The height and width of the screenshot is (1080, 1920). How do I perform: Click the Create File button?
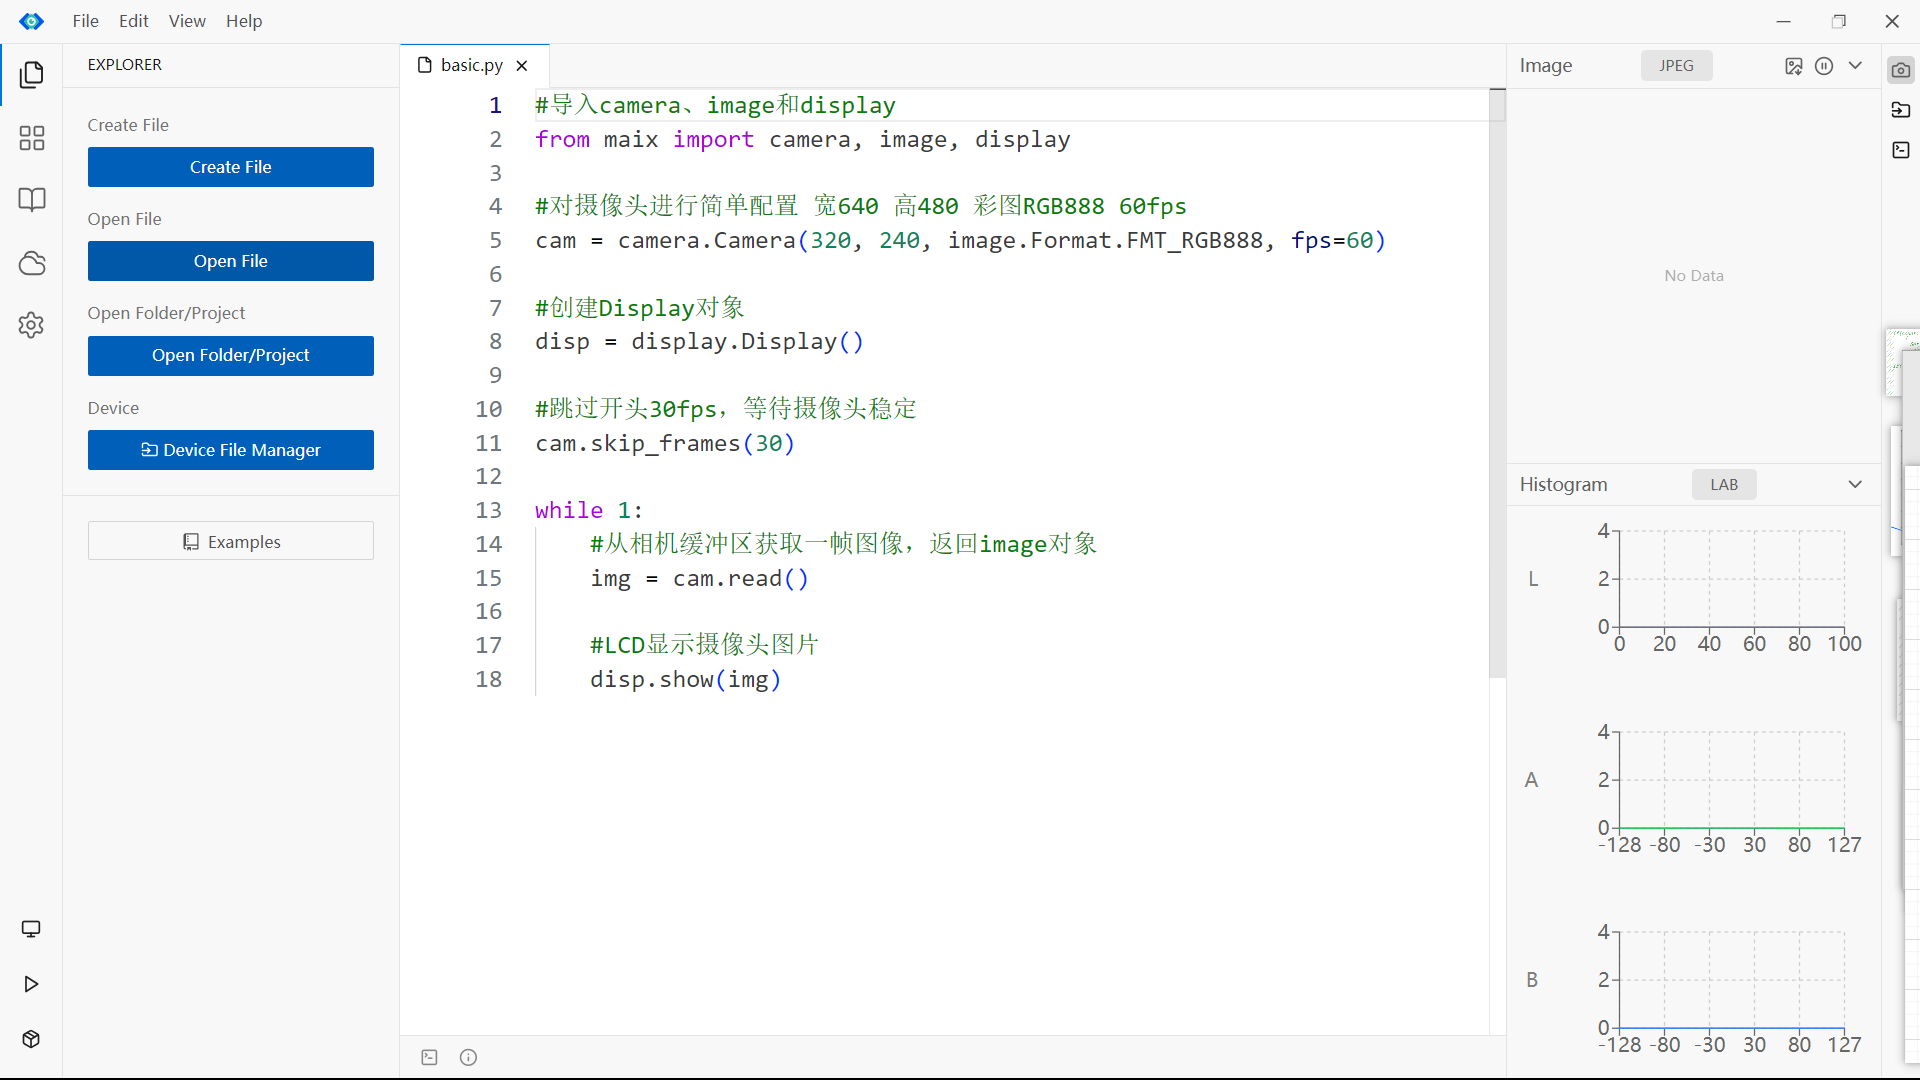click(x=231, y=167)
